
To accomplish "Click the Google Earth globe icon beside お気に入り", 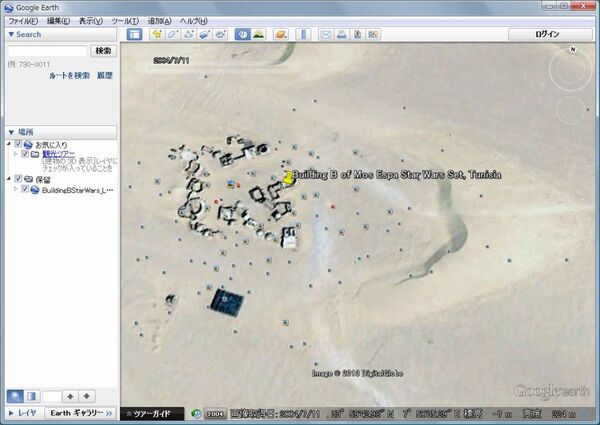I will 28,145.
